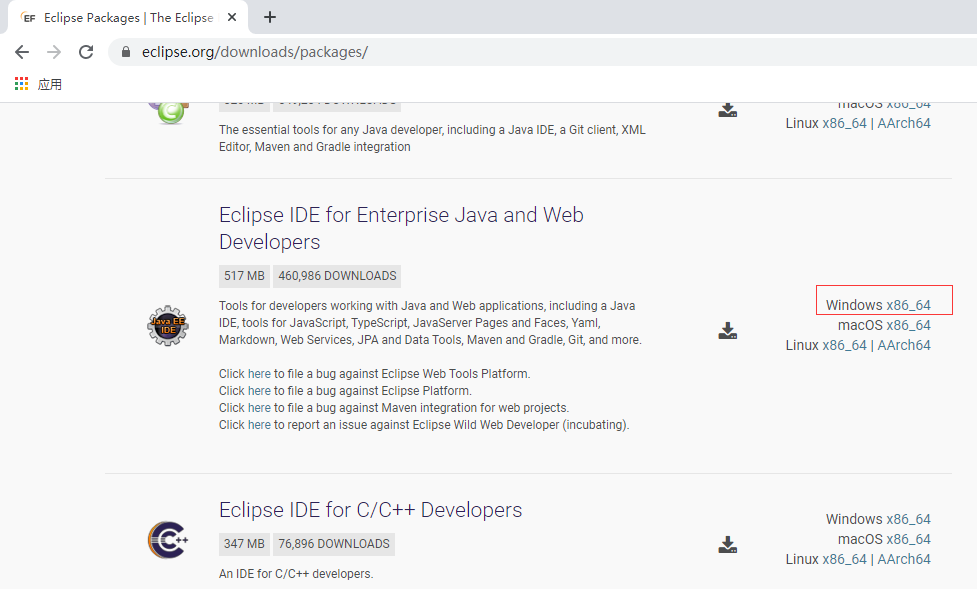
Task: Click the C/C++ package logo
Action: (x=168, y=540)
